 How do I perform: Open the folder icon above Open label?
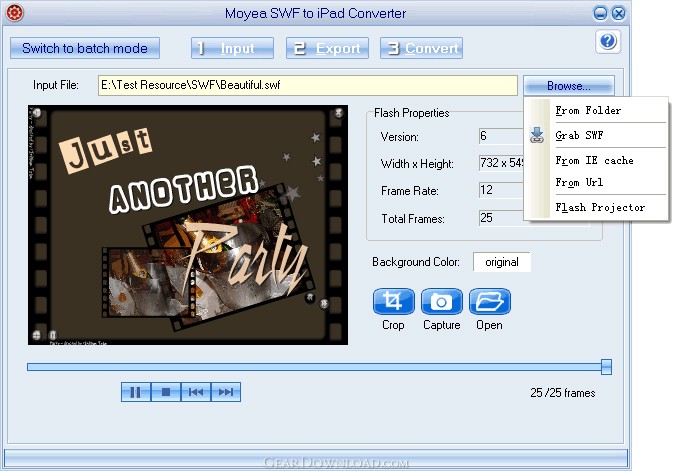coord(489,301)
